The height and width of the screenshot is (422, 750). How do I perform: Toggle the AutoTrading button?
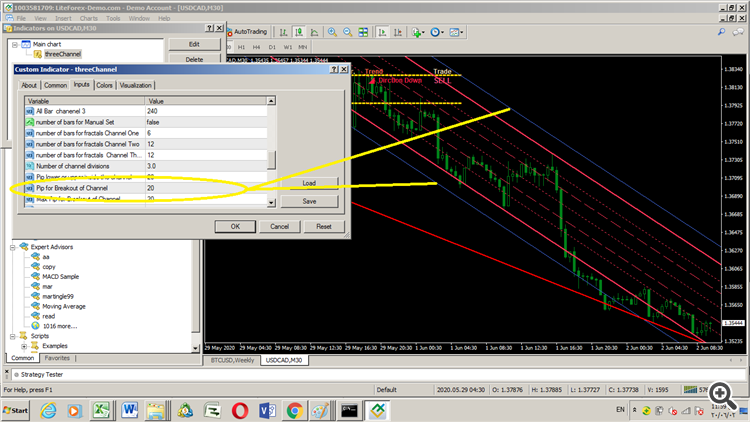point(247,32)
